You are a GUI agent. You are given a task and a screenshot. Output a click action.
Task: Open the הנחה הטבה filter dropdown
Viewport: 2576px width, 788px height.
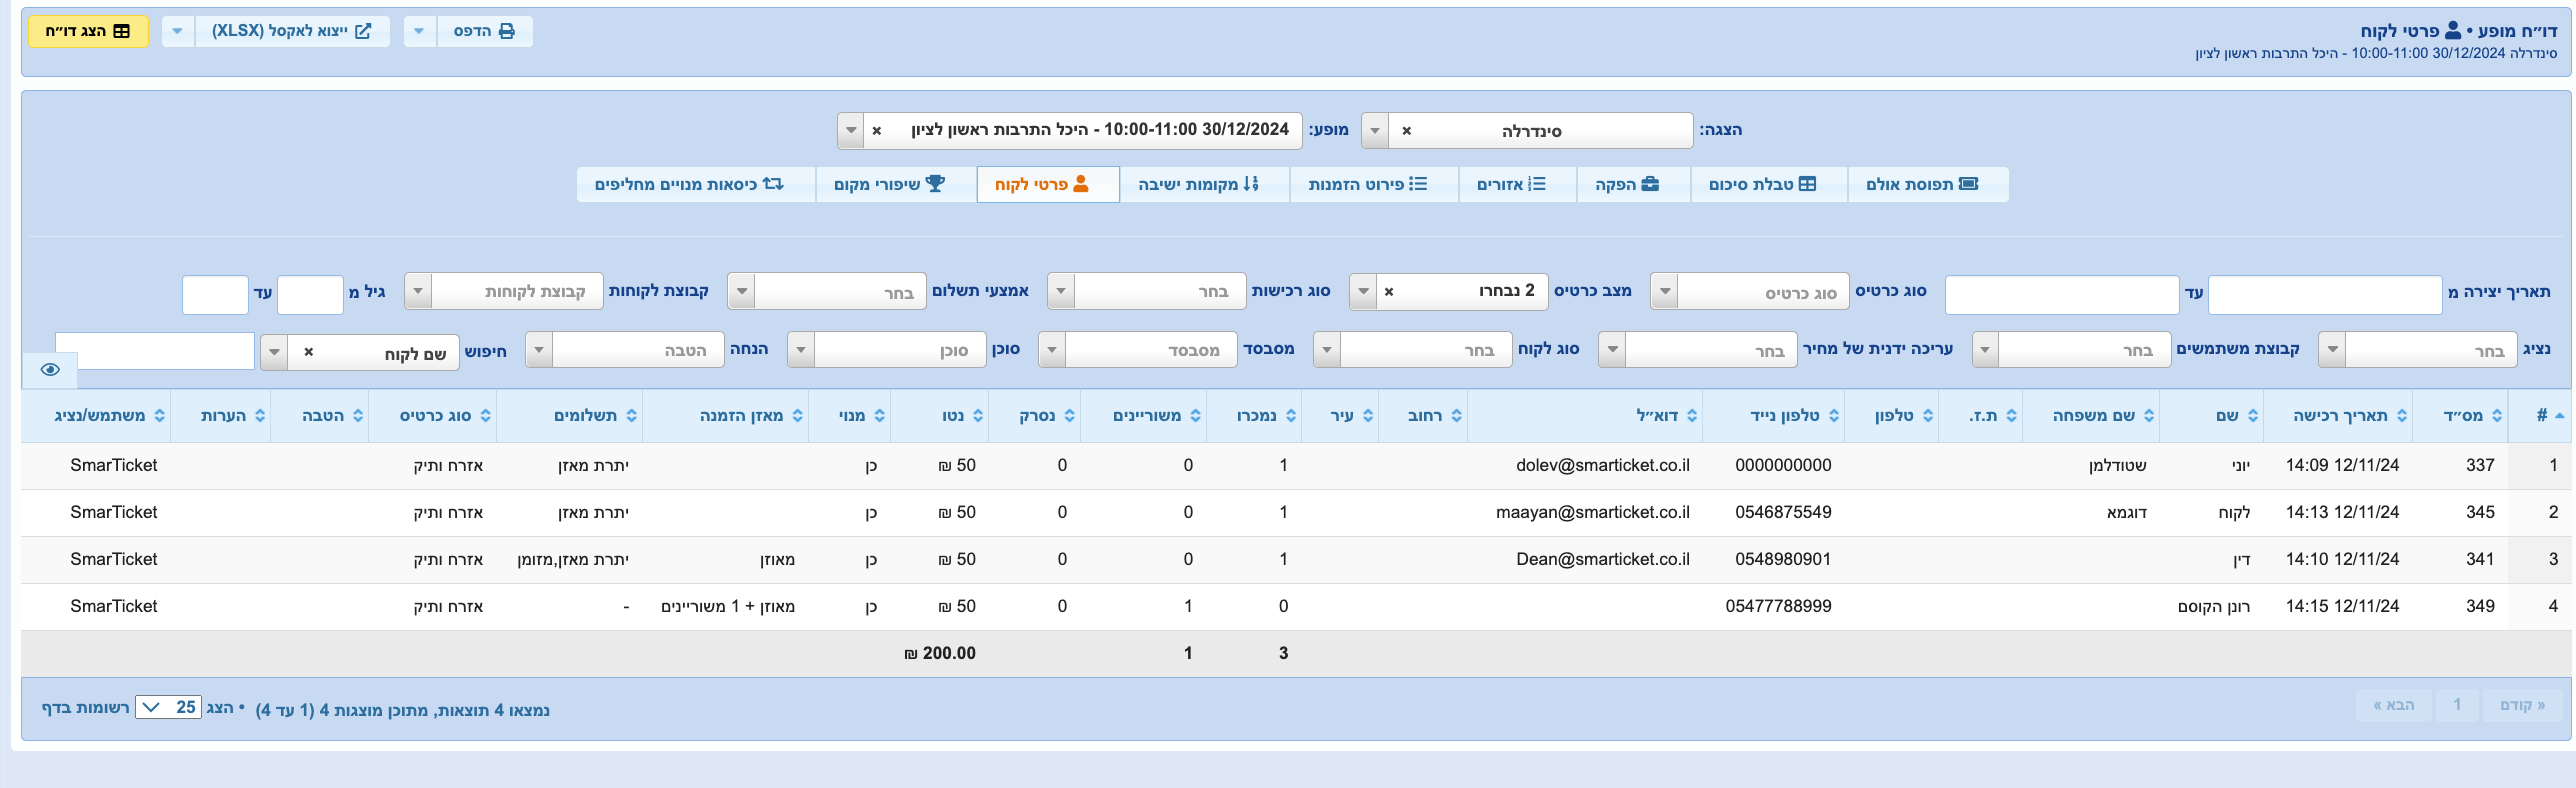(625, 350)
